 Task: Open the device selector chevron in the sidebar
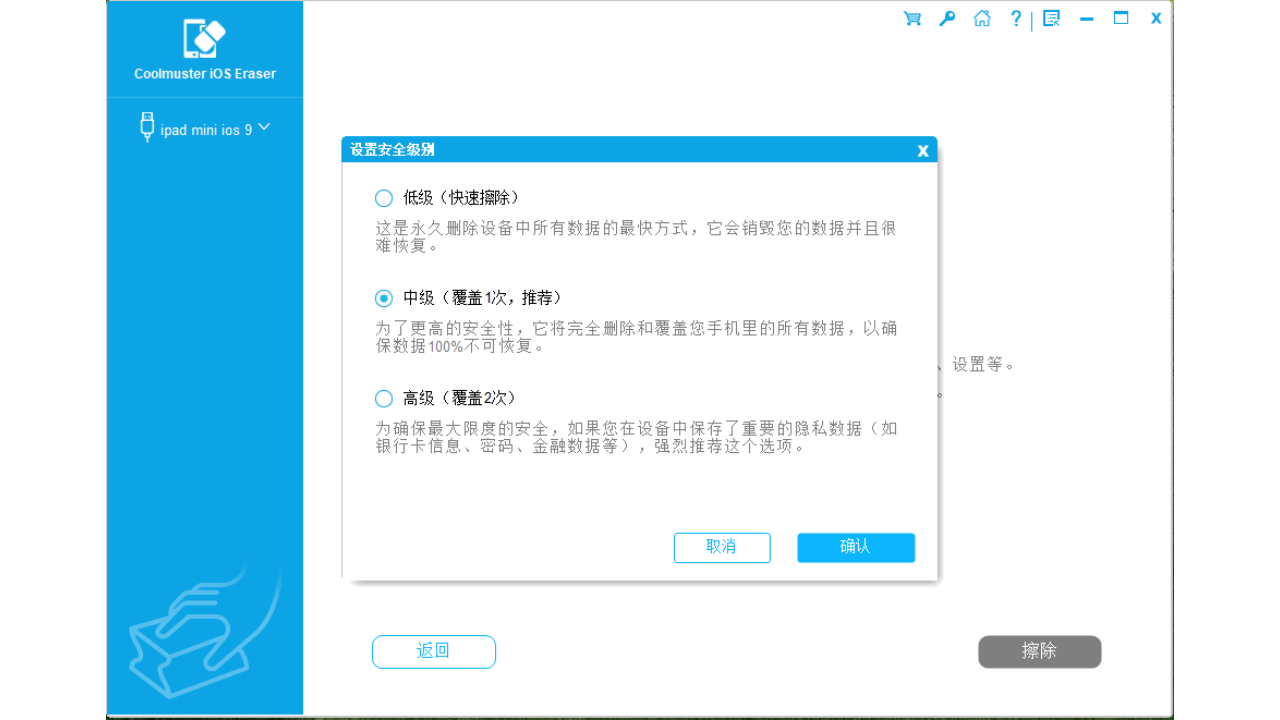[x=263, y=127]
